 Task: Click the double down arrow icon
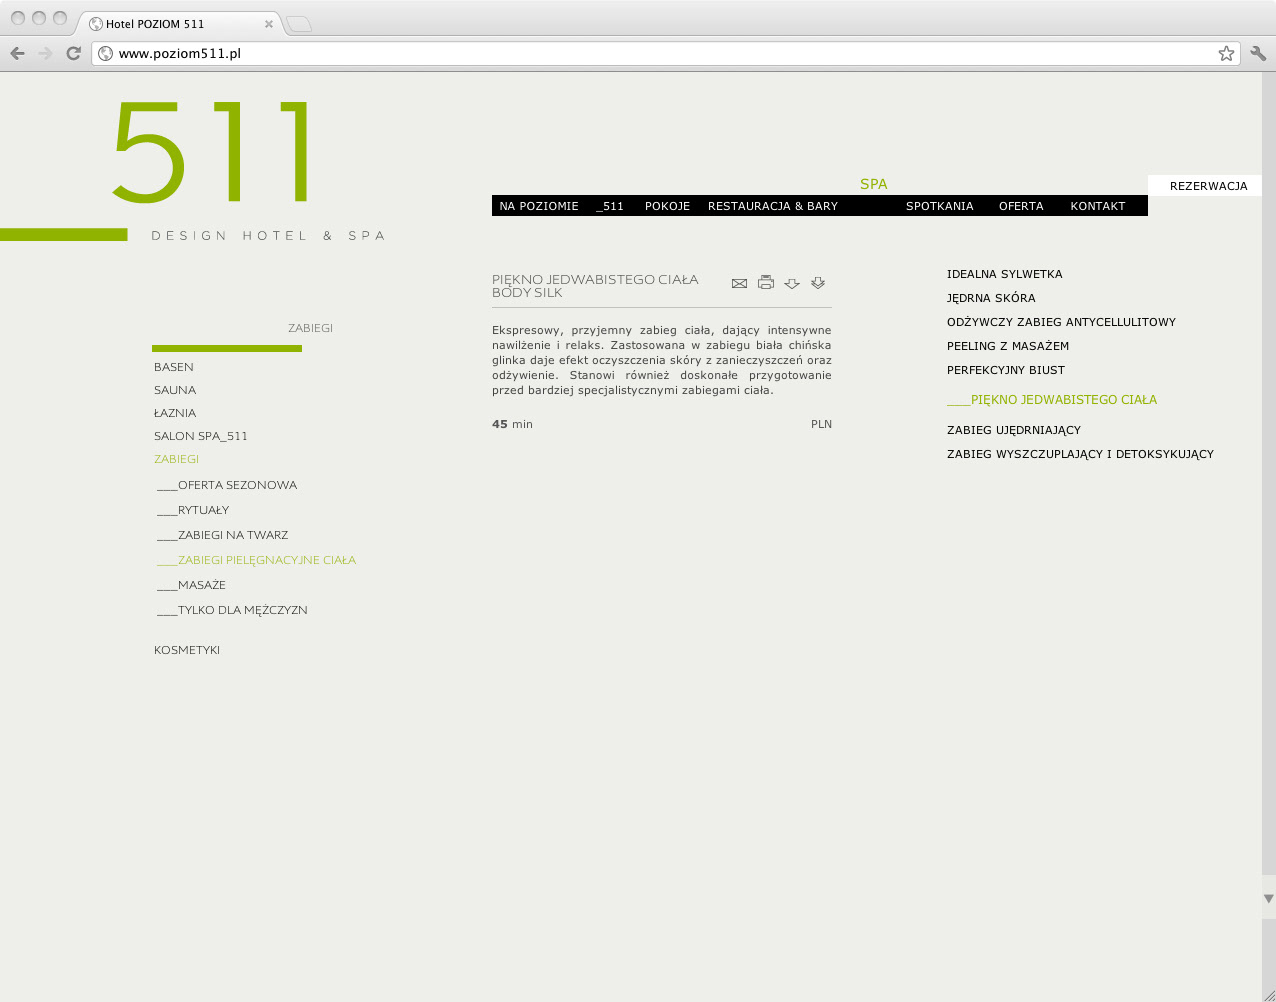pos(818,283)
